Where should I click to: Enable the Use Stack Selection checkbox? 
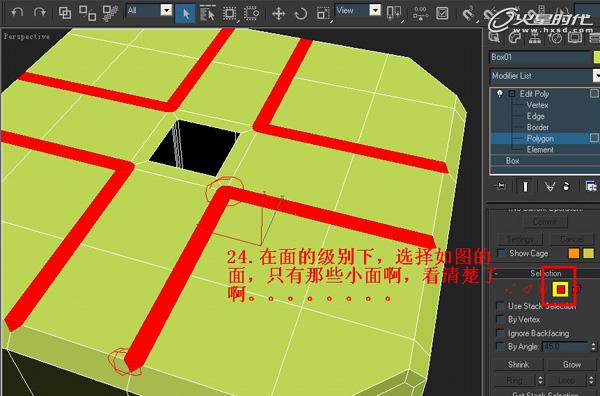[x=500, y=306]
